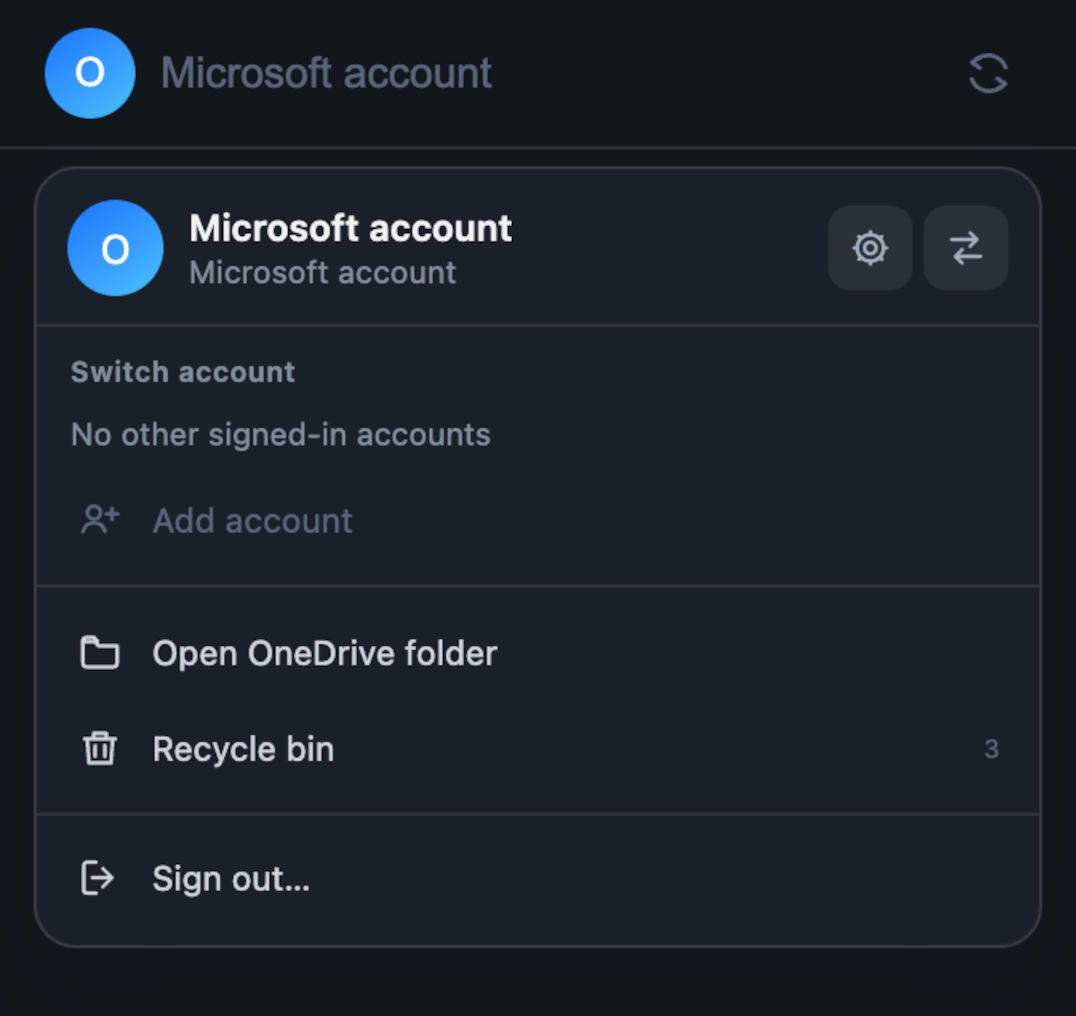Click the switch account arrows button

coord(966,248)
